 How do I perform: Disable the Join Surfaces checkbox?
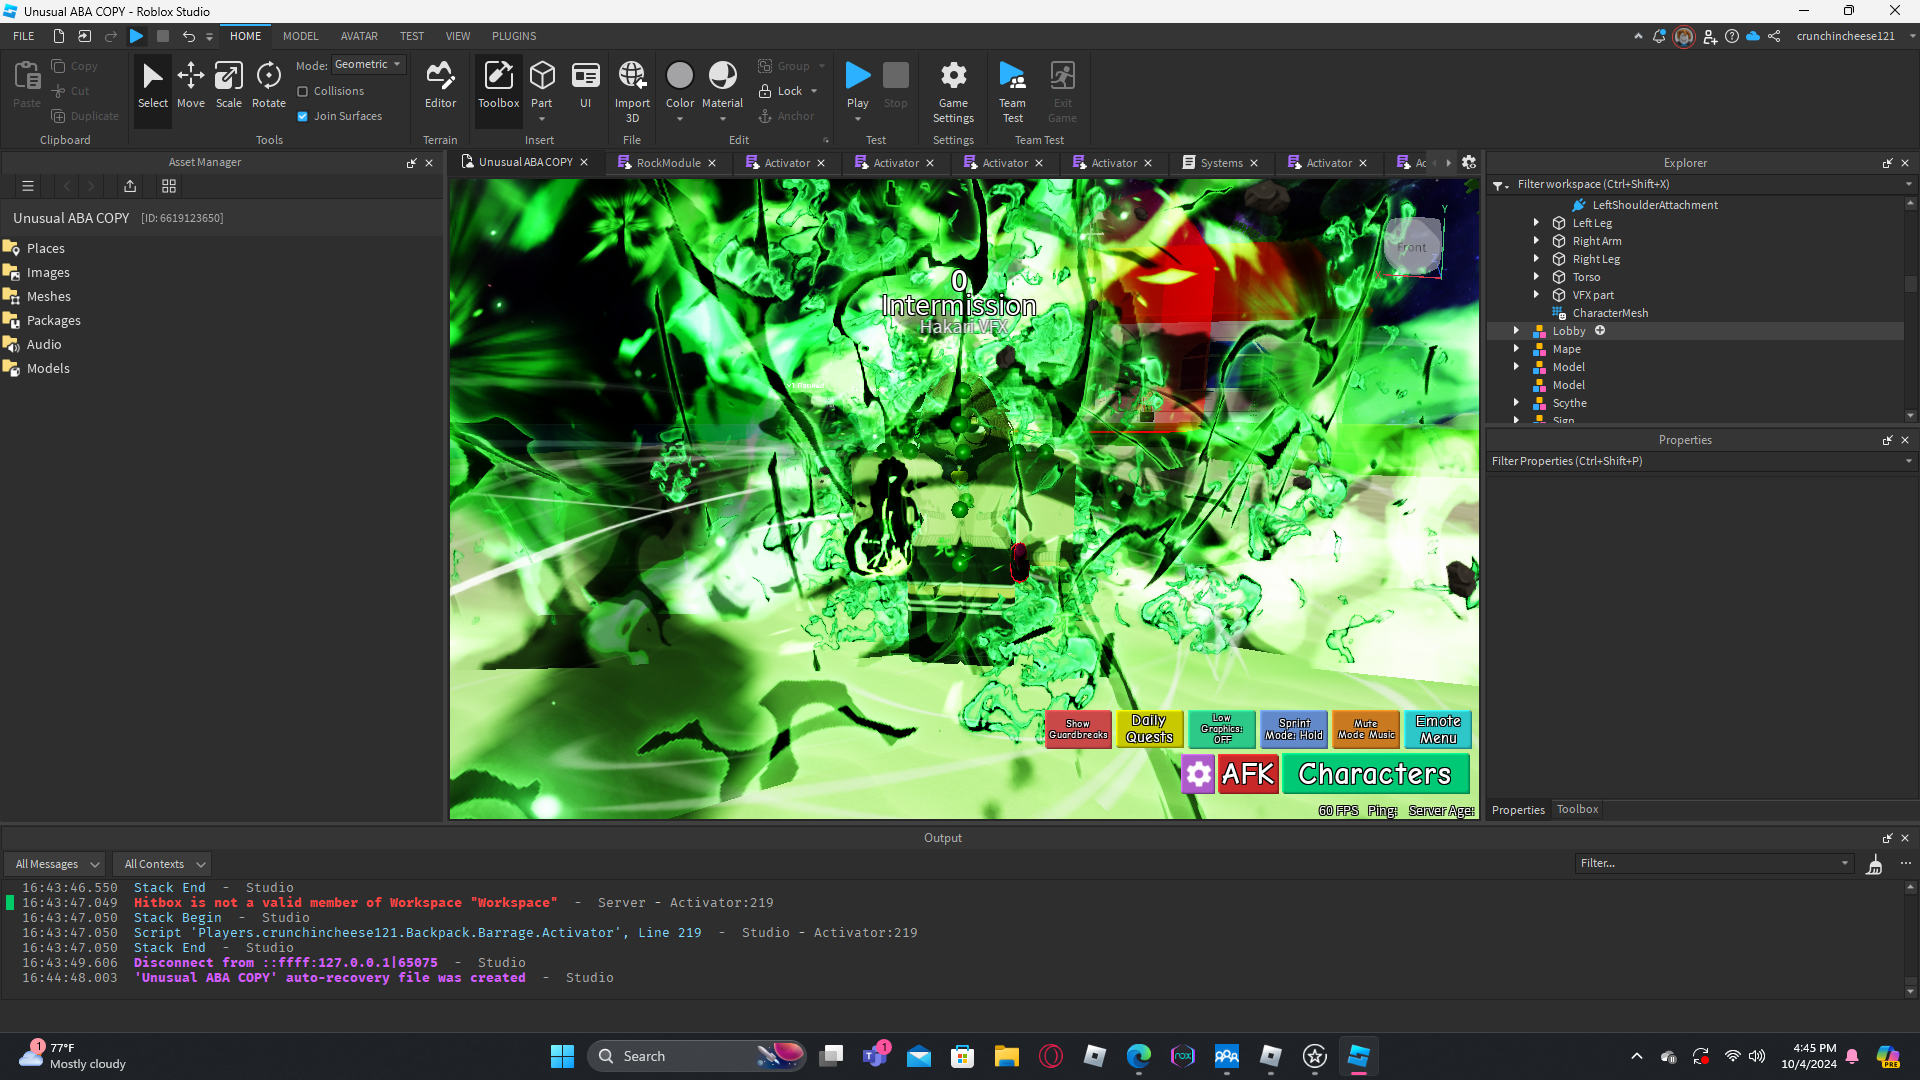pyautogui.click(x=303, y=117)
